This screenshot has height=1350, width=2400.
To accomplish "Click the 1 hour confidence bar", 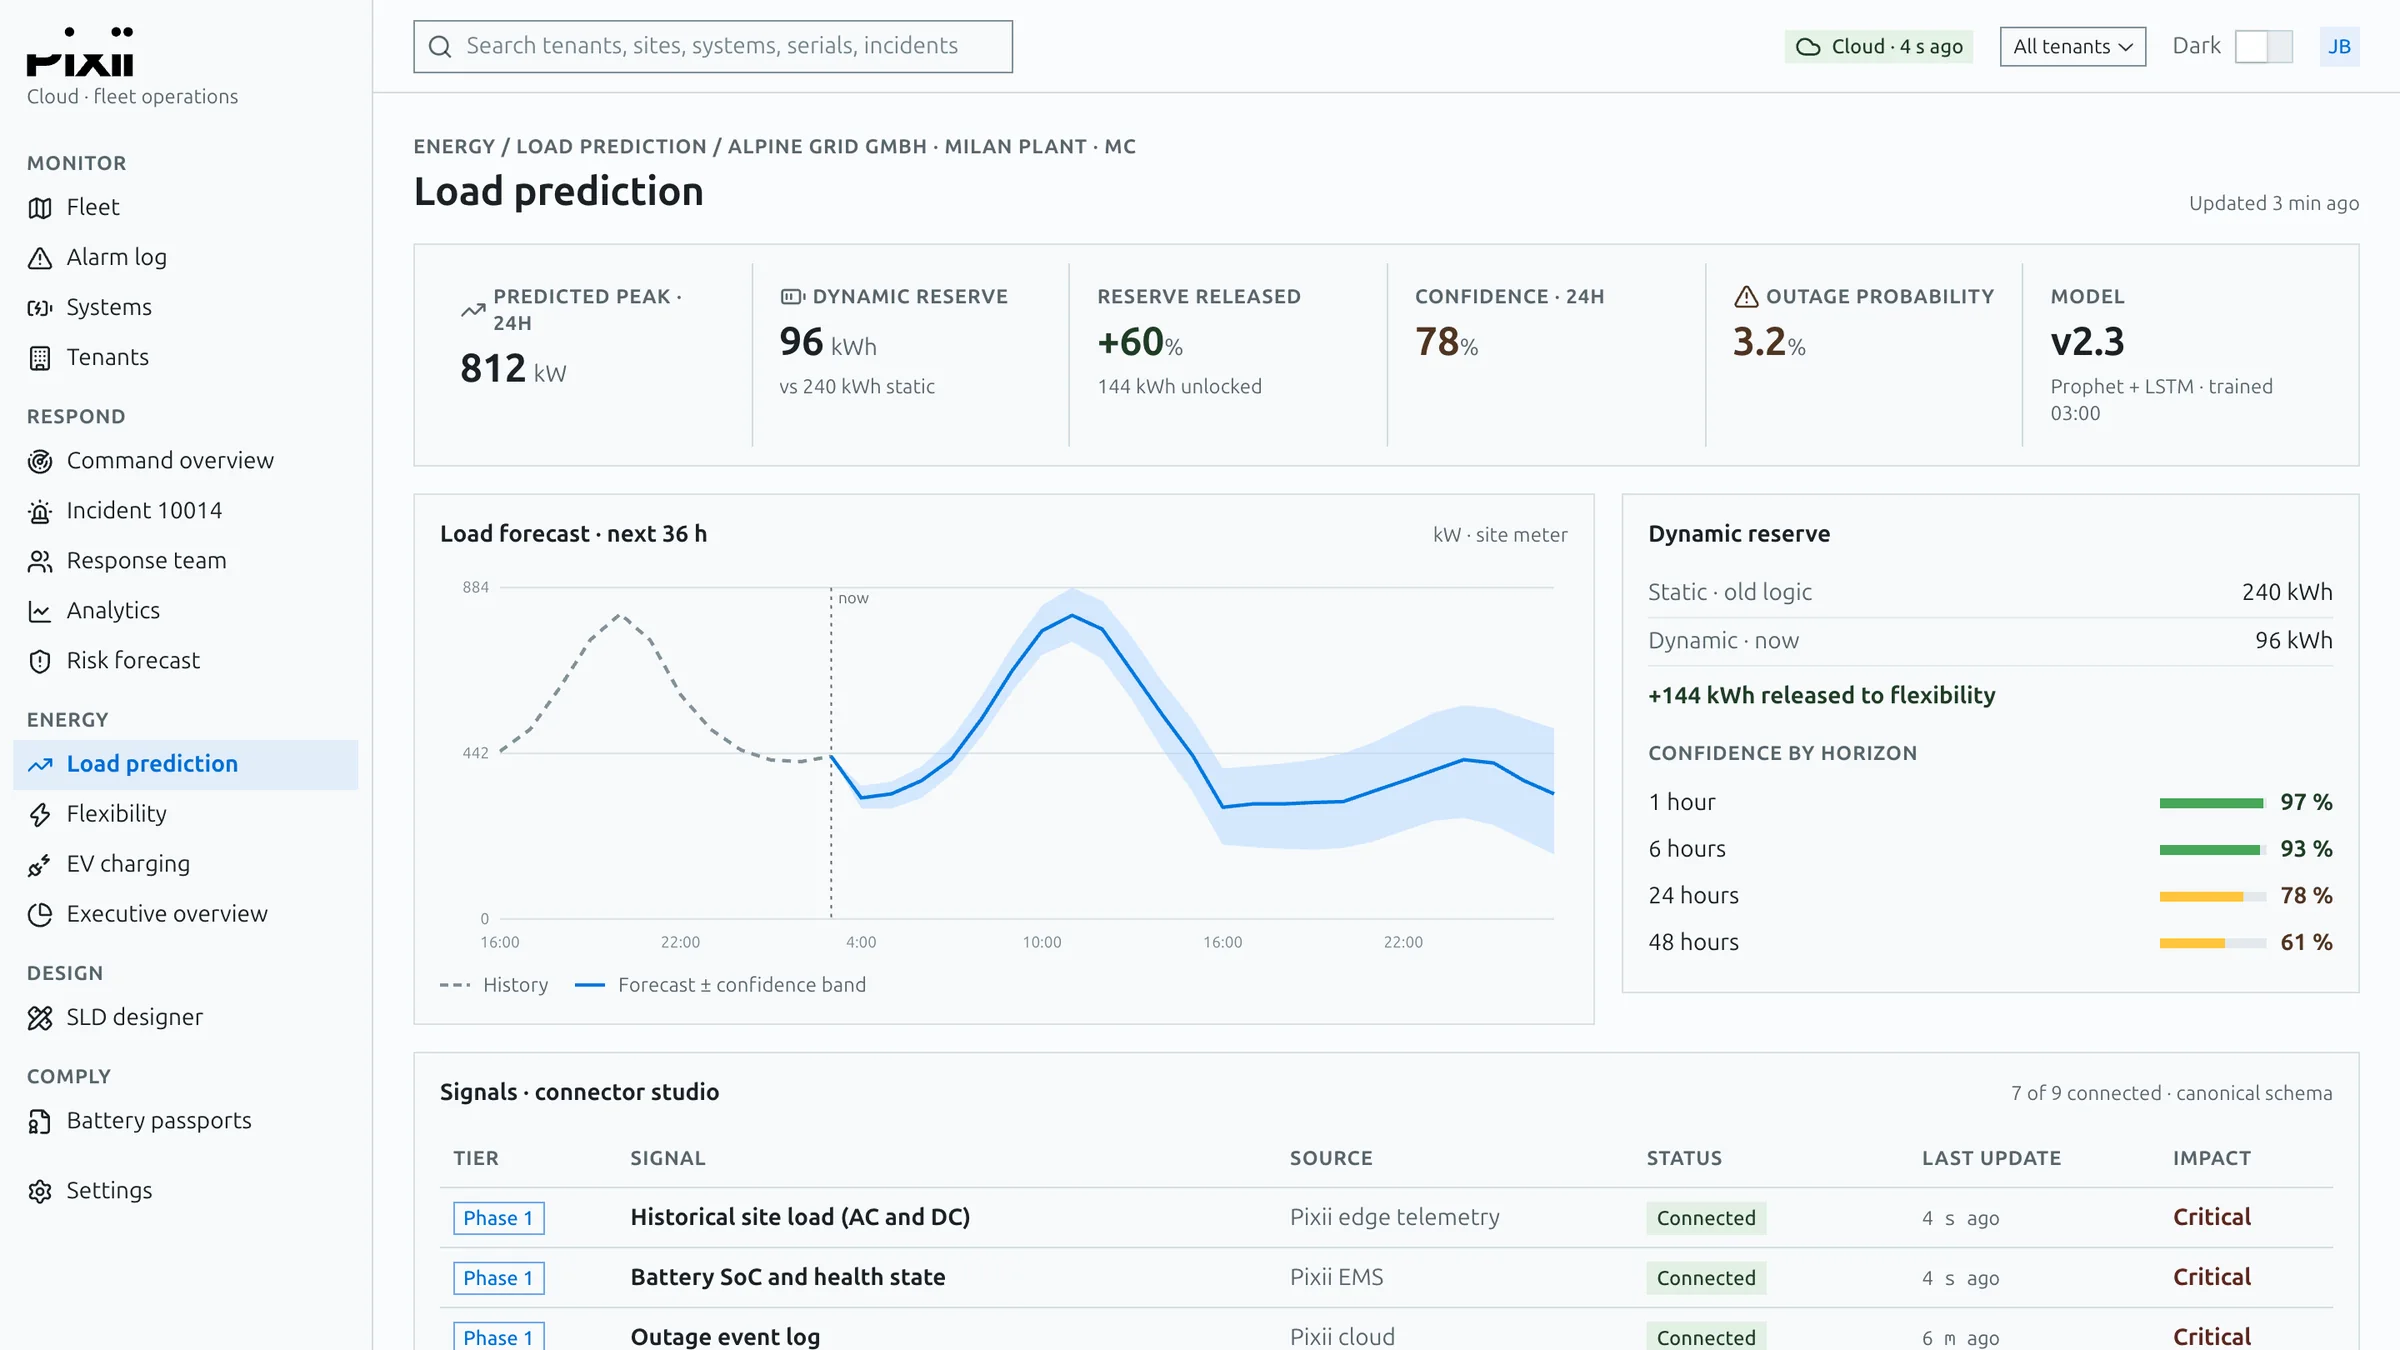I will pos(2212,803).
